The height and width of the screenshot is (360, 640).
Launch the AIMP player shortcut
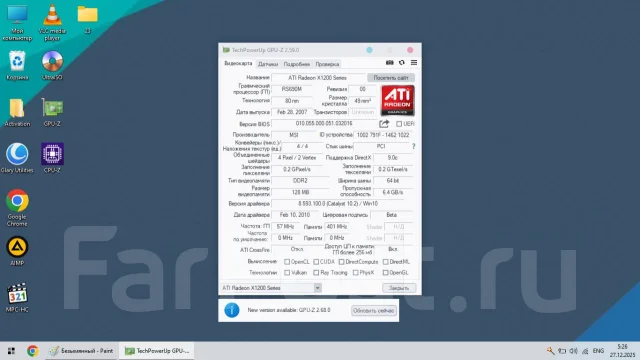pos(17,251)
